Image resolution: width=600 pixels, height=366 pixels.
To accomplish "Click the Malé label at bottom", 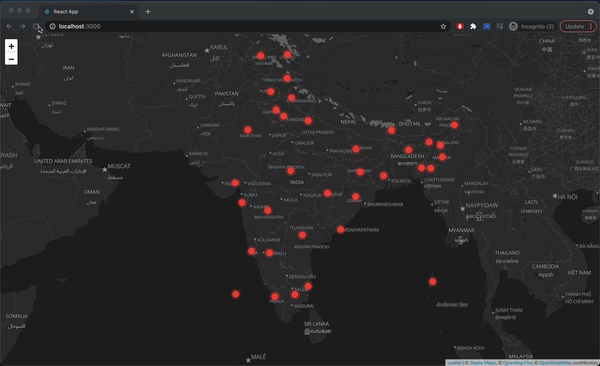I will pyautogui.click(x=259, y=357).
